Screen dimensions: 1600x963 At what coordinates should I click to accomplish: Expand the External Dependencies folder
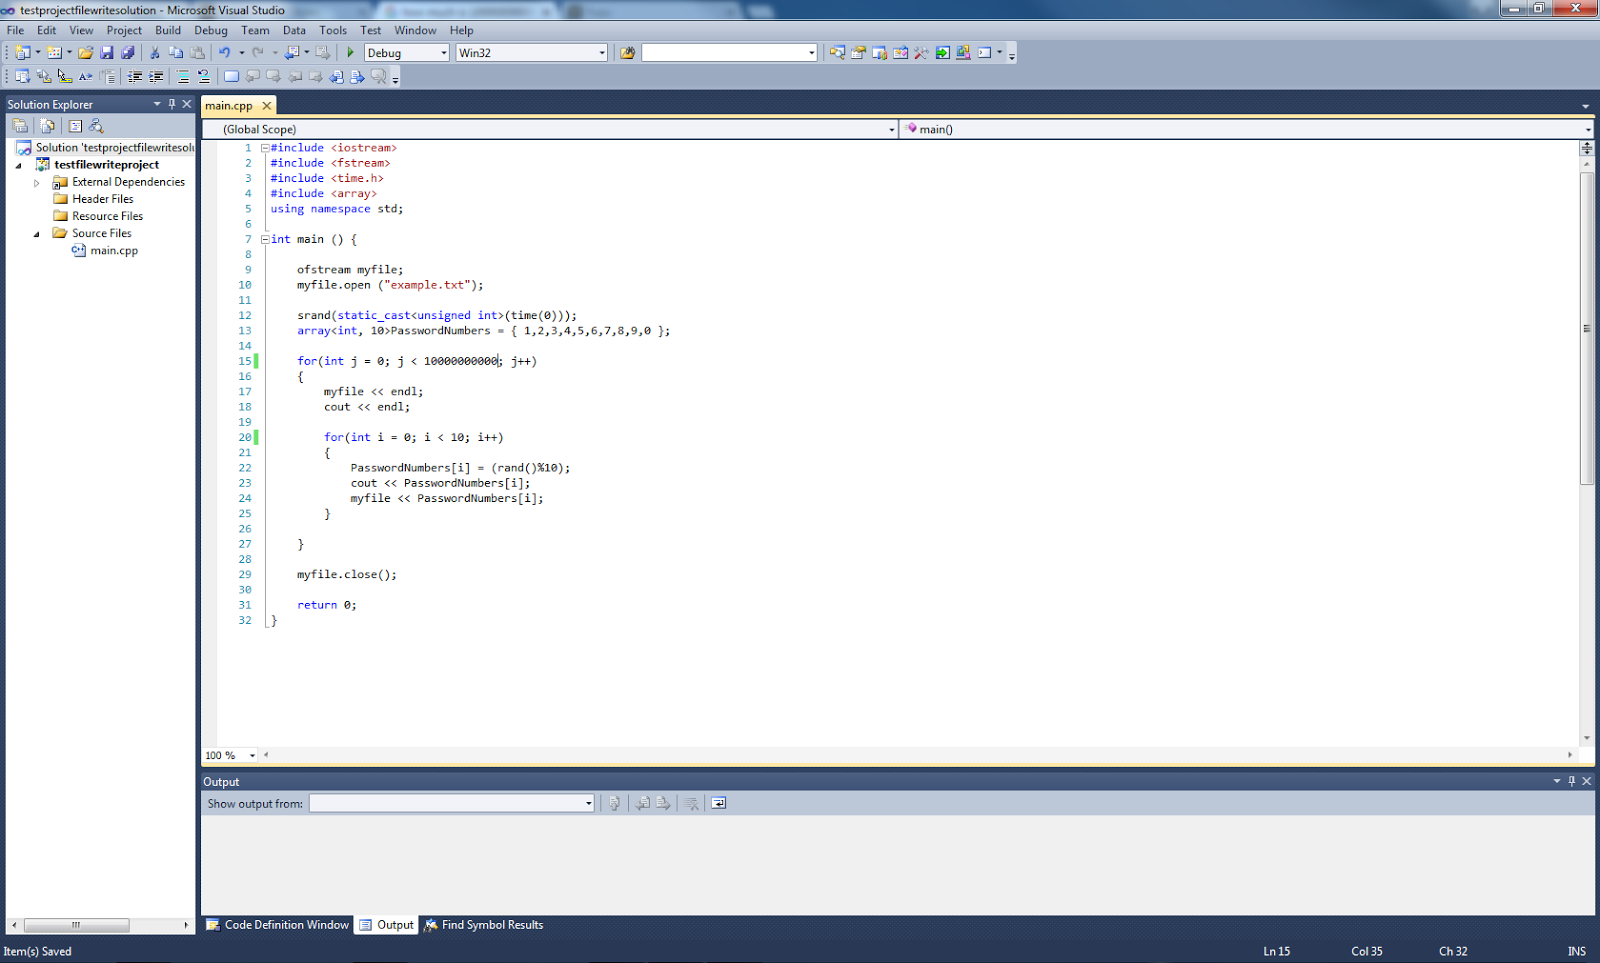[37, 181]
